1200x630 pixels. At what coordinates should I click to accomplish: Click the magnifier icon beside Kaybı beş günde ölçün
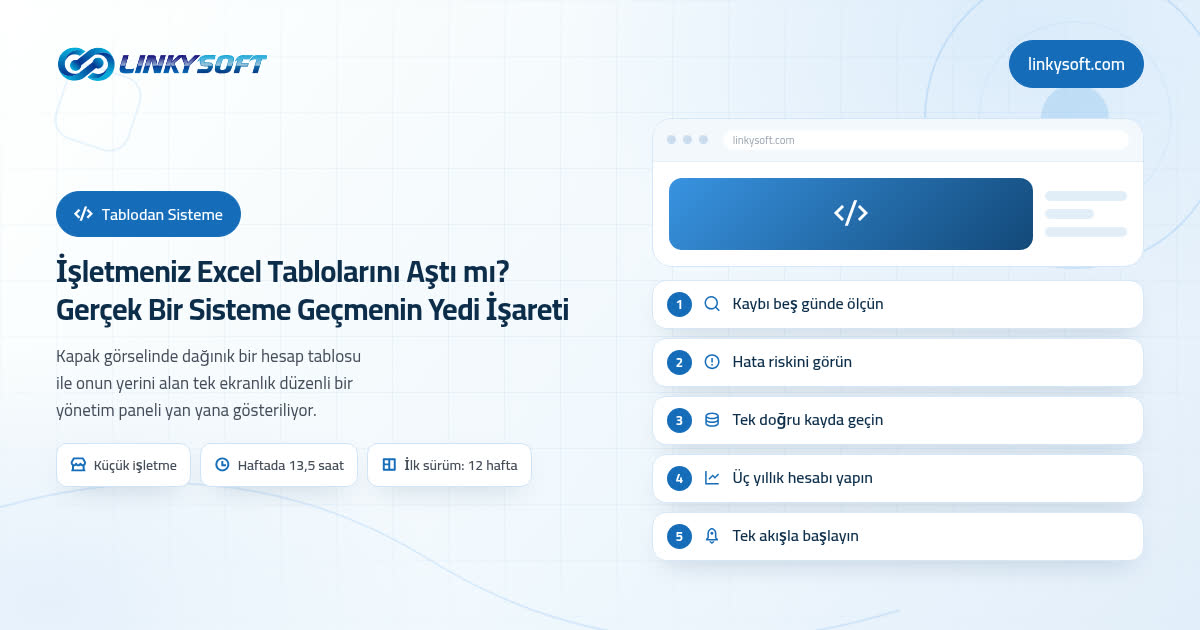(x=712, y=304)
